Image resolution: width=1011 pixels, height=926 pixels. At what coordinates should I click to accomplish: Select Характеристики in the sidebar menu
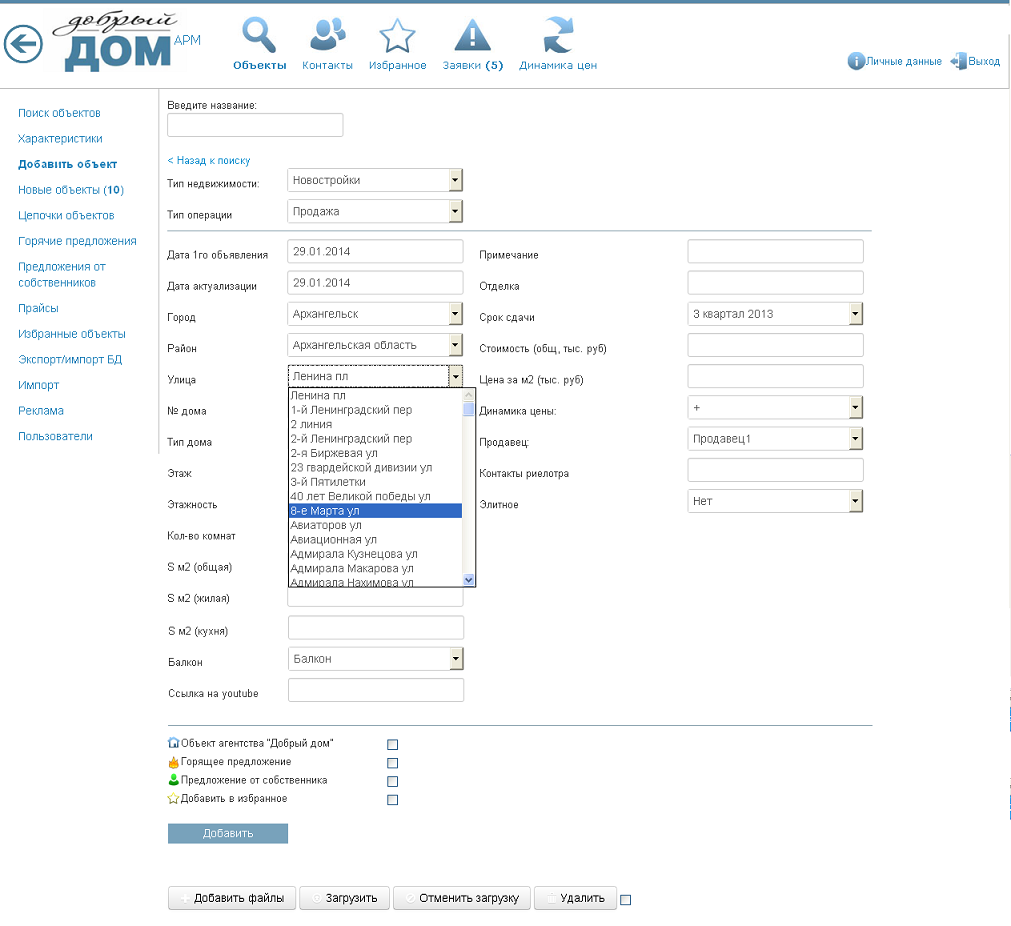click(x=60, y=139)
